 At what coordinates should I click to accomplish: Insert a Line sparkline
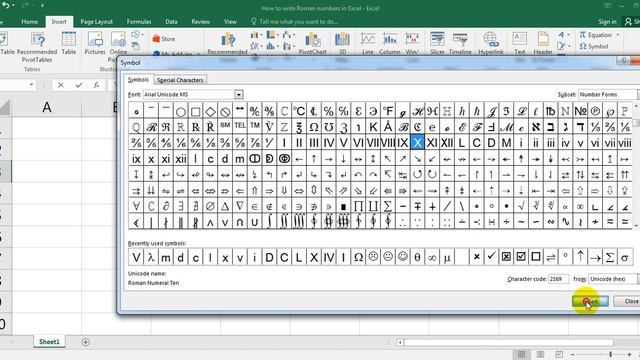pyautogui.click(x=368, y=44)
